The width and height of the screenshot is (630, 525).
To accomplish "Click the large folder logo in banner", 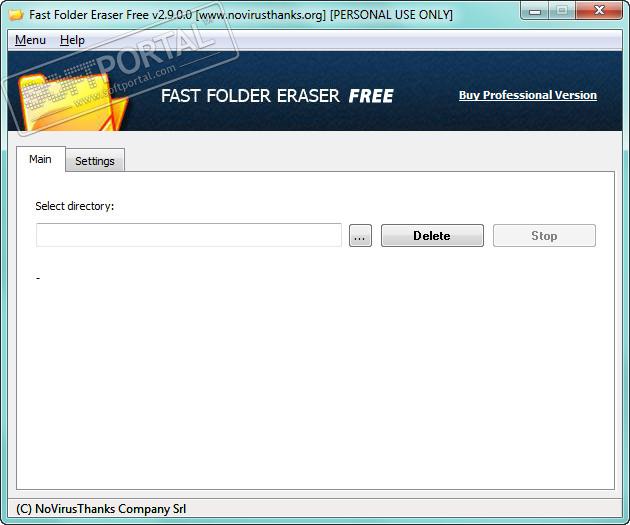I will (x=72, y=102).
